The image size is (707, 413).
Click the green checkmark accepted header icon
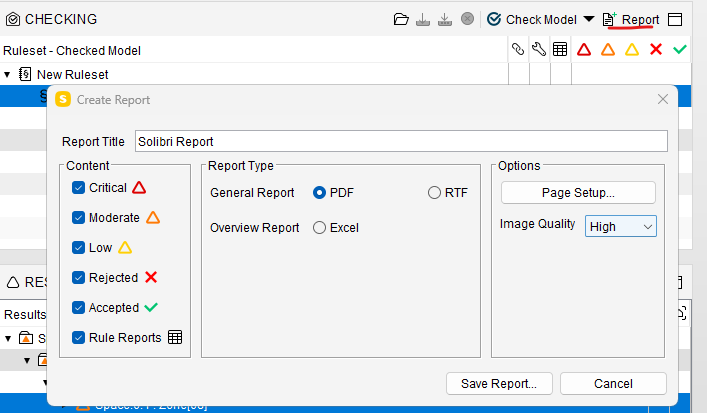[x=680, y=49]
